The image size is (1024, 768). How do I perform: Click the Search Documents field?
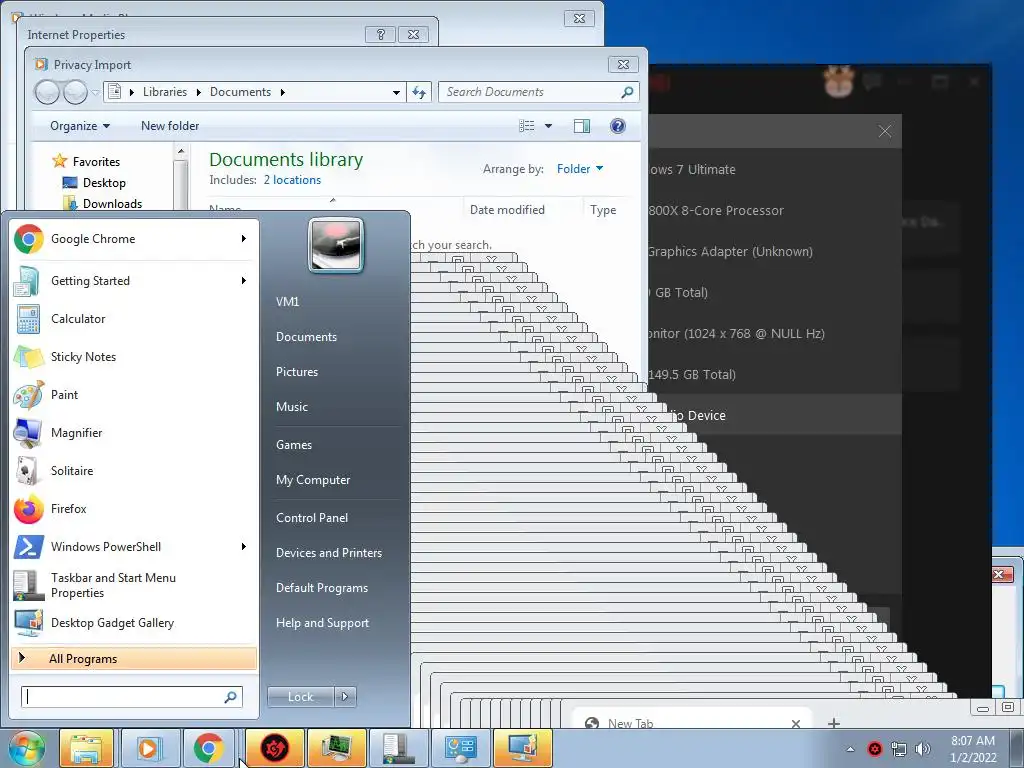(x=539, y=92)
